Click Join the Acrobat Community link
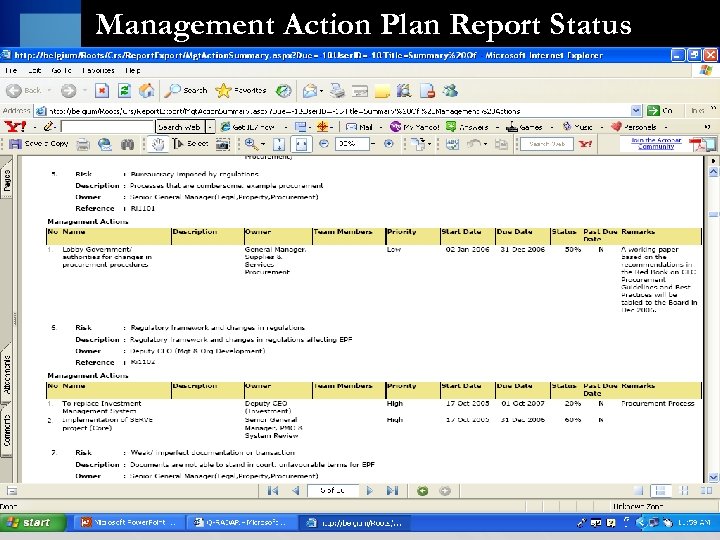Screen dimensions: 720x540 point(655,143)
